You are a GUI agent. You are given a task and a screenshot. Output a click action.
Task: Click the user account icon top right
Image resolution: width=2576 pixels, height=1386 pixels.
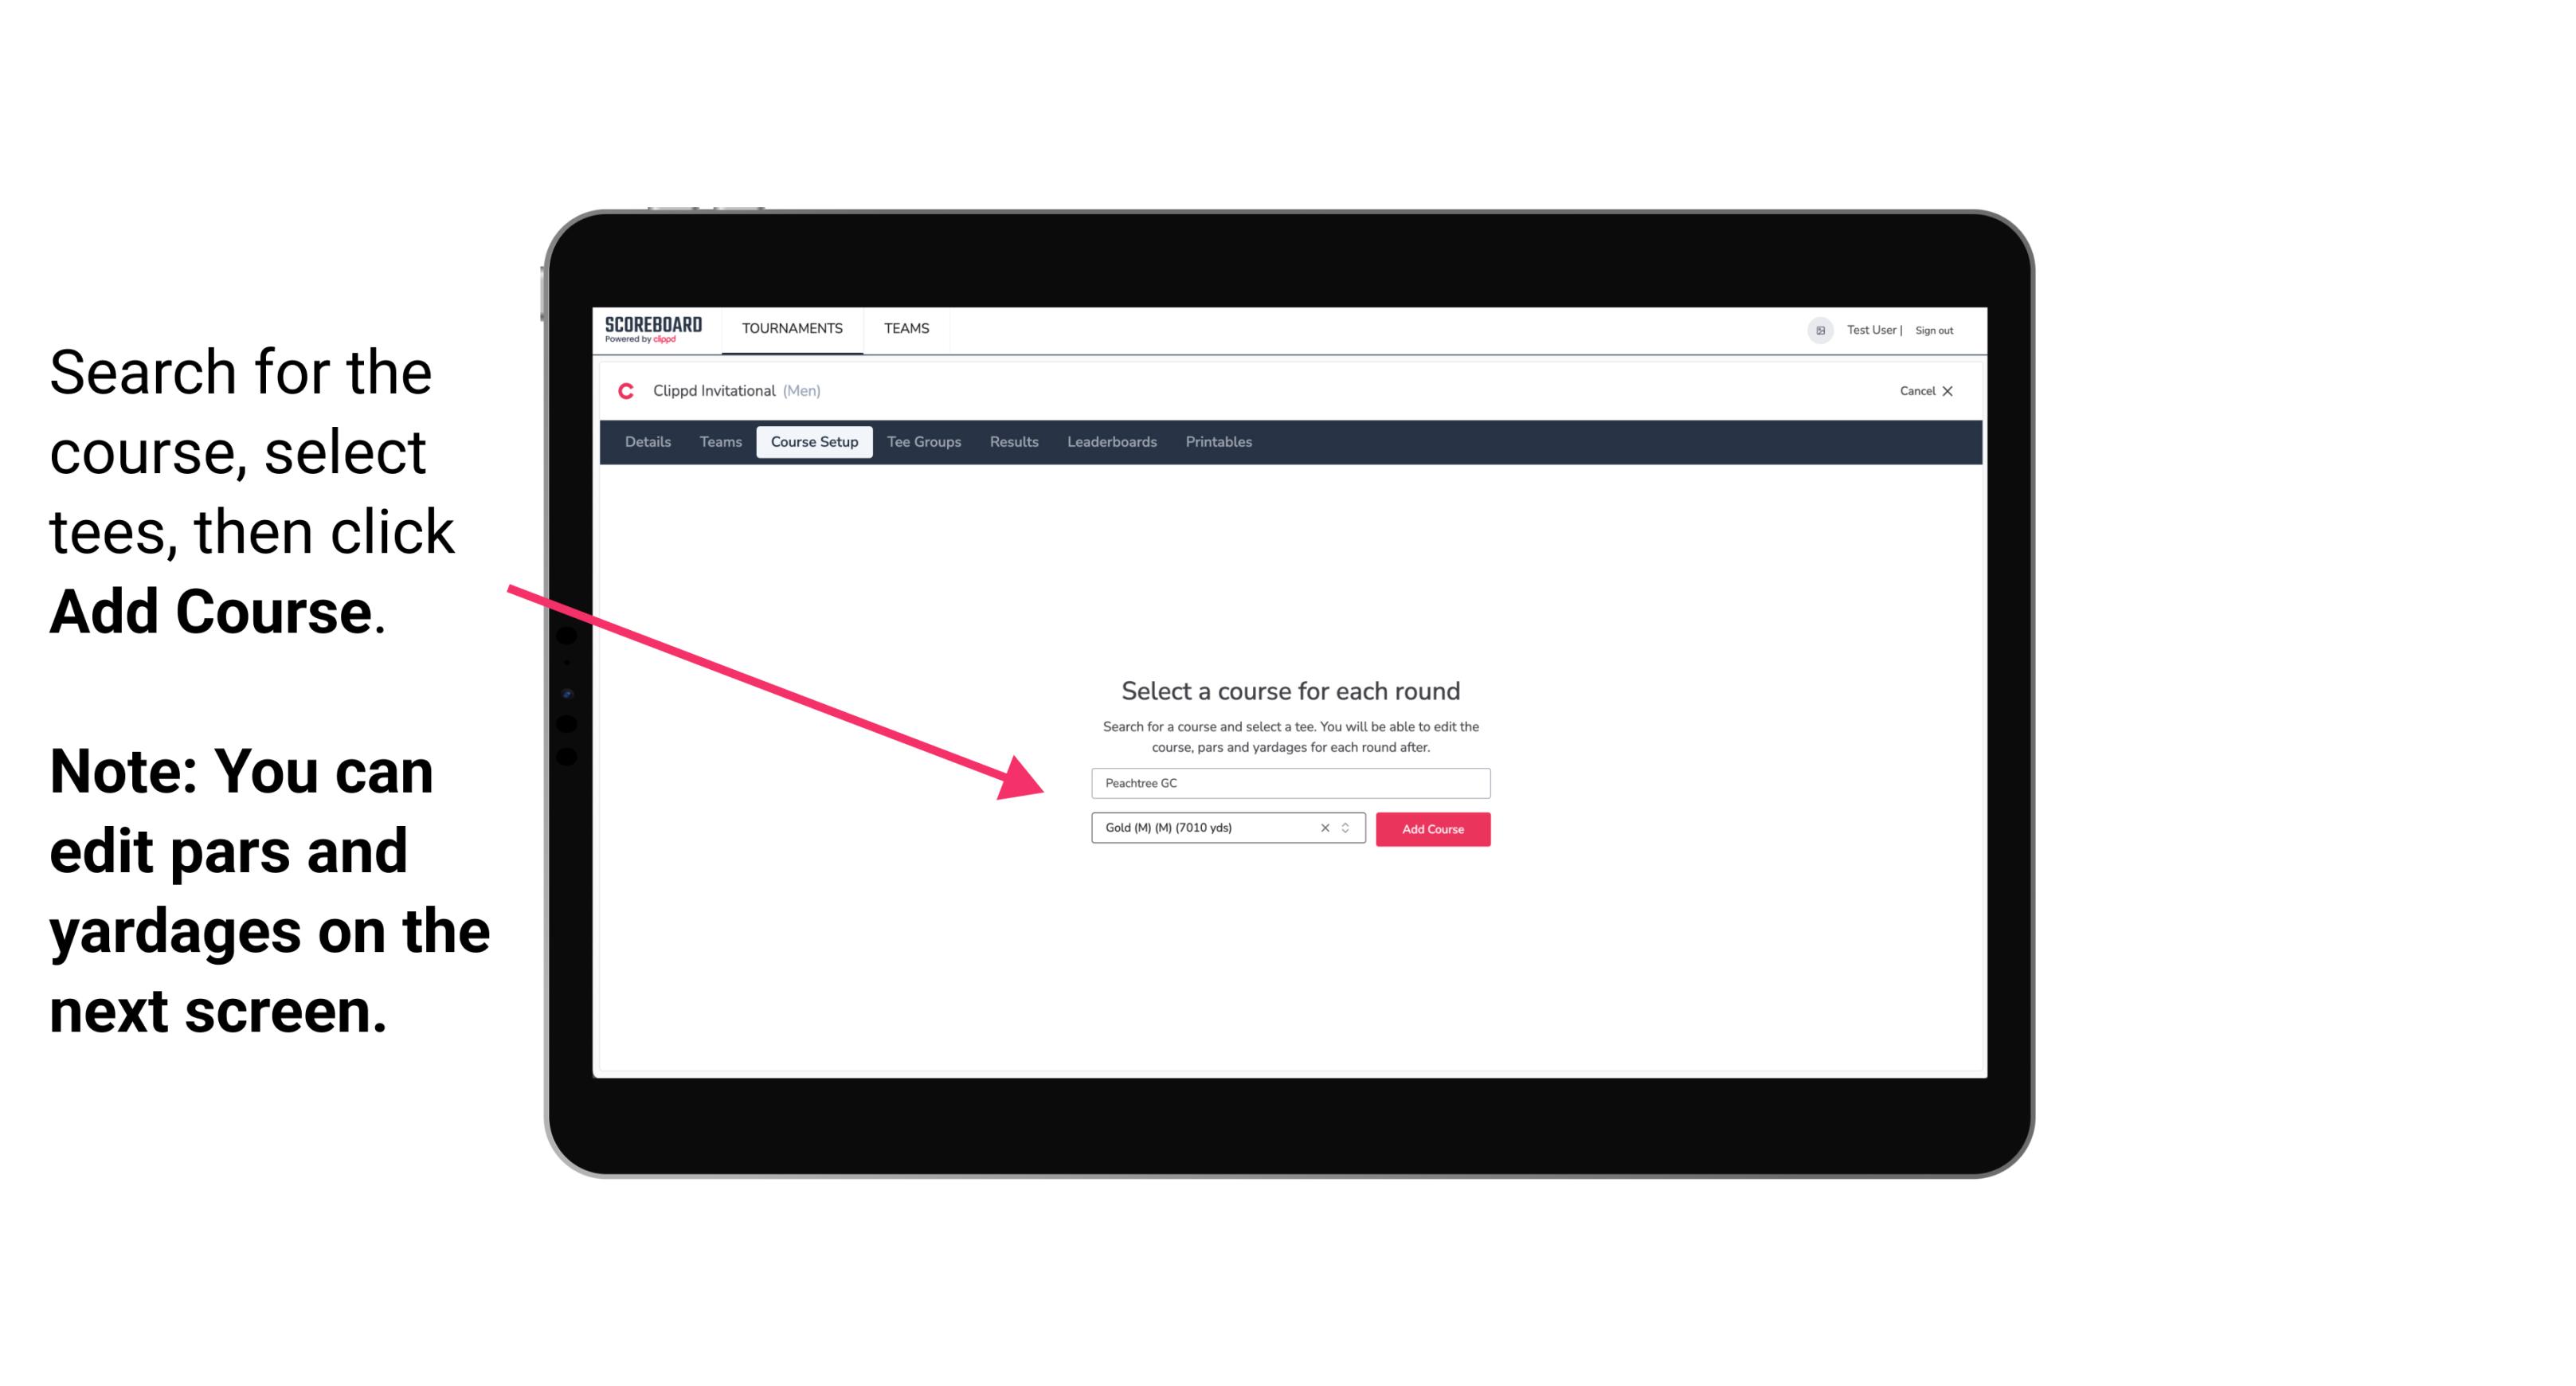point(1817,330)
